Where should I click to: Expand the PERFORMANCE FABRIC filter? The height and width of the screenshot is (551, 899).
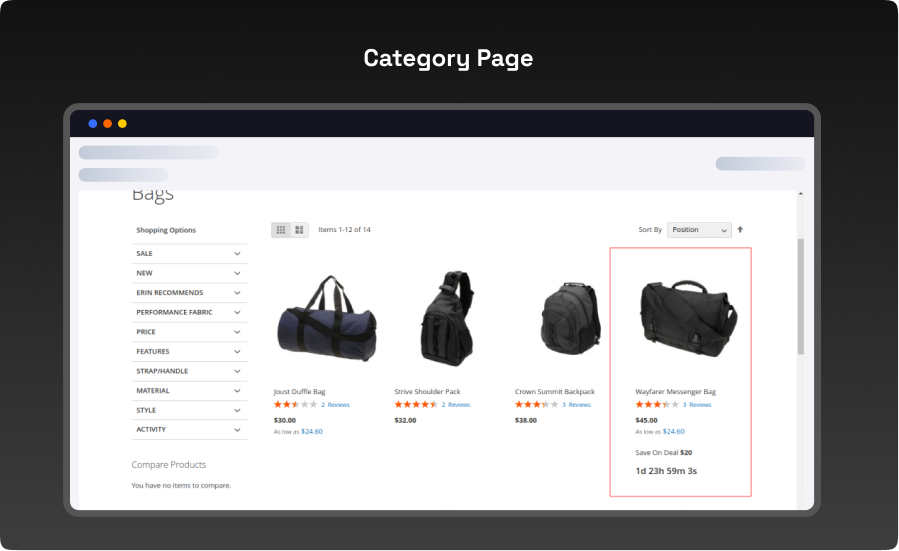(189, 312)
